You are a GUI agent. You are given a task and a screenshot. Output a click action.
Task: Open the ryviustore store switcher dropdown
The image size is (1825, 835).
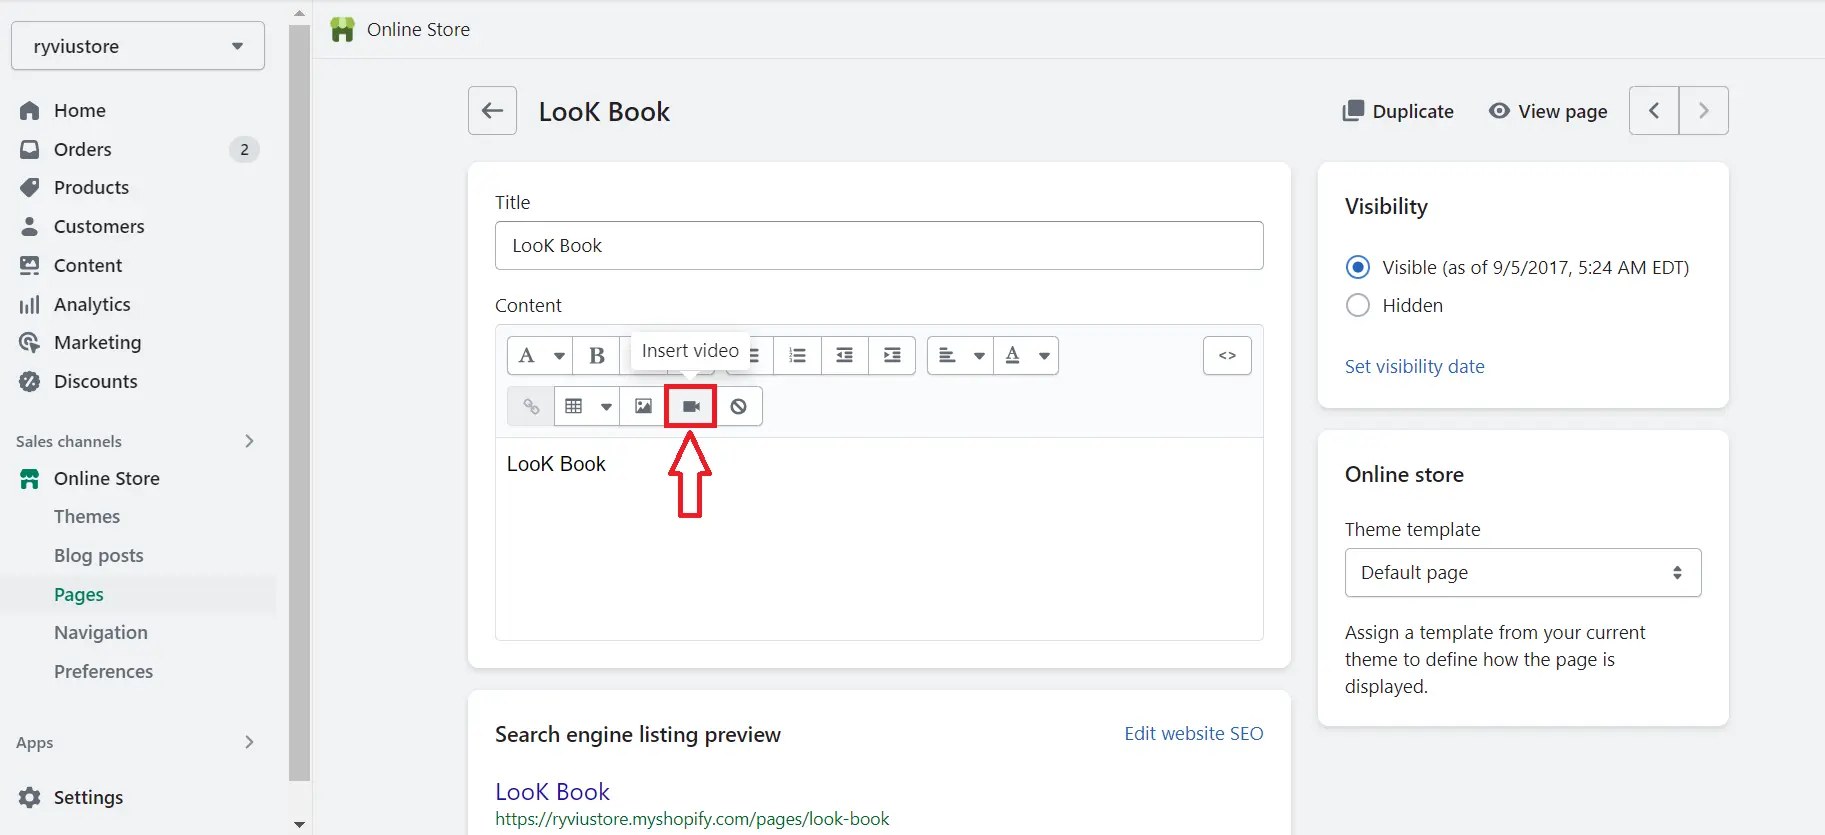138,47
